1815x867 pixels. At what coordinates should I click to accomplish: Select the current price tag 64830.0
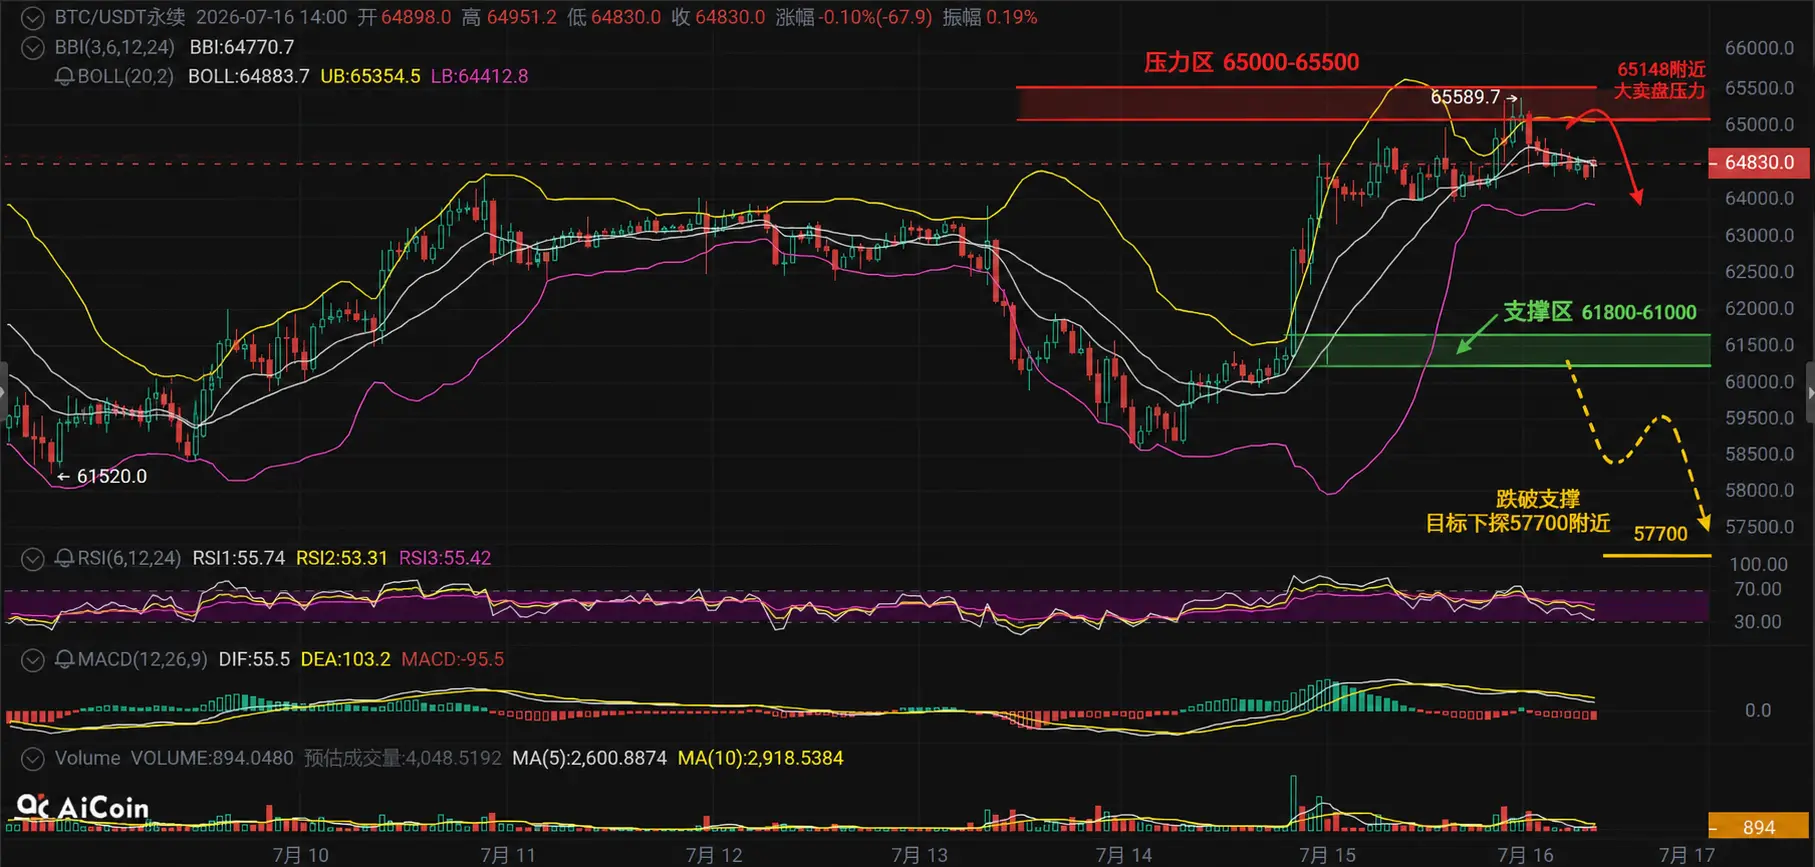(1759, 162)
